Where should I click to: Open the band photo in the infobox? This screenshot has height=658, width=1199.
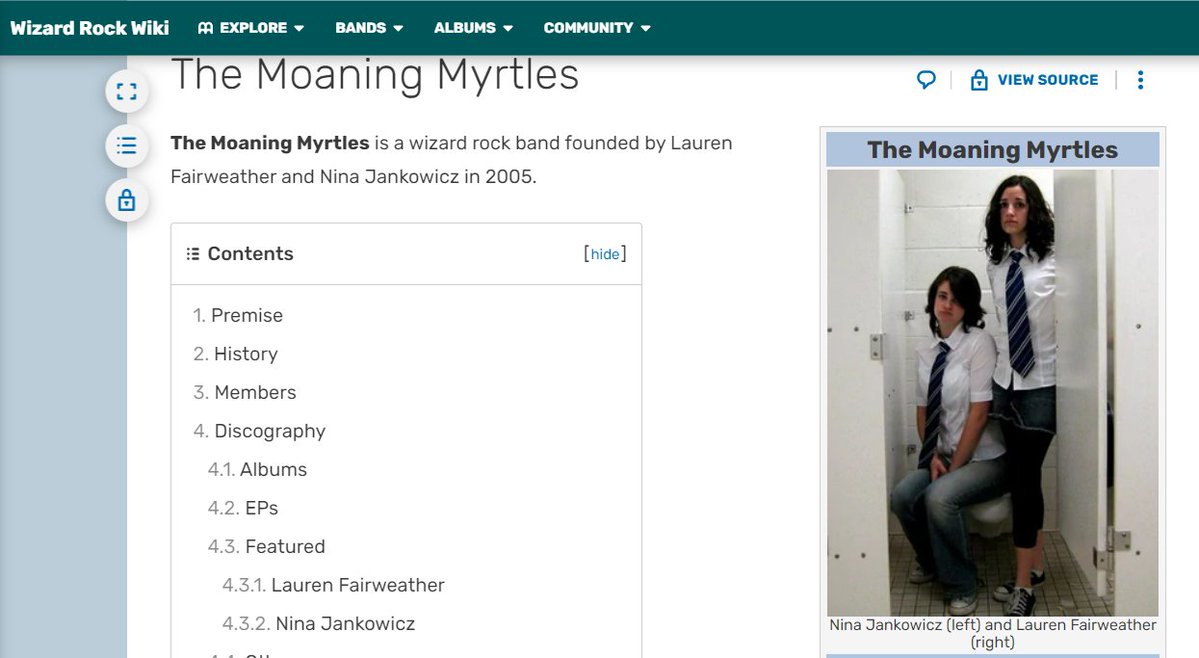[993, 393]
